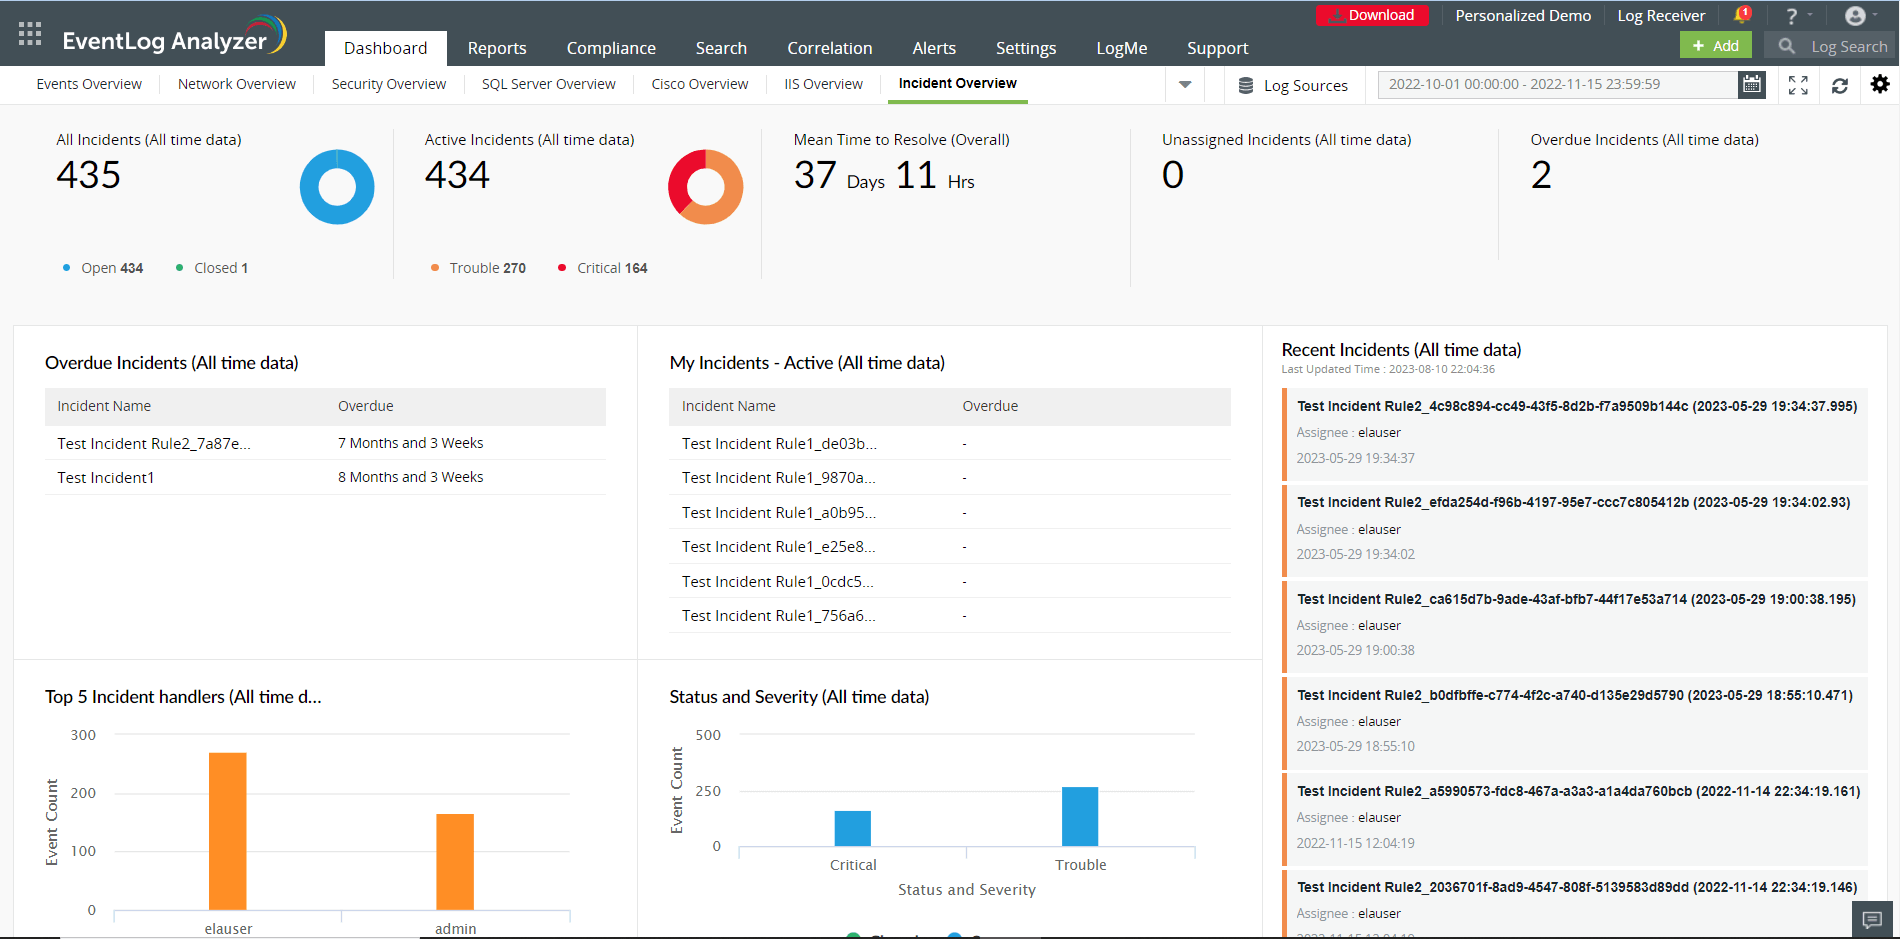Click the Critical legend color dot

tap(561, 267)
